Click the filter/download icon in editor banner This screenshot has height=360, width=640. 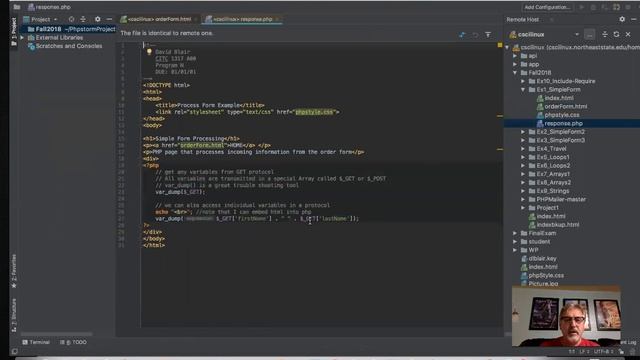488,35
